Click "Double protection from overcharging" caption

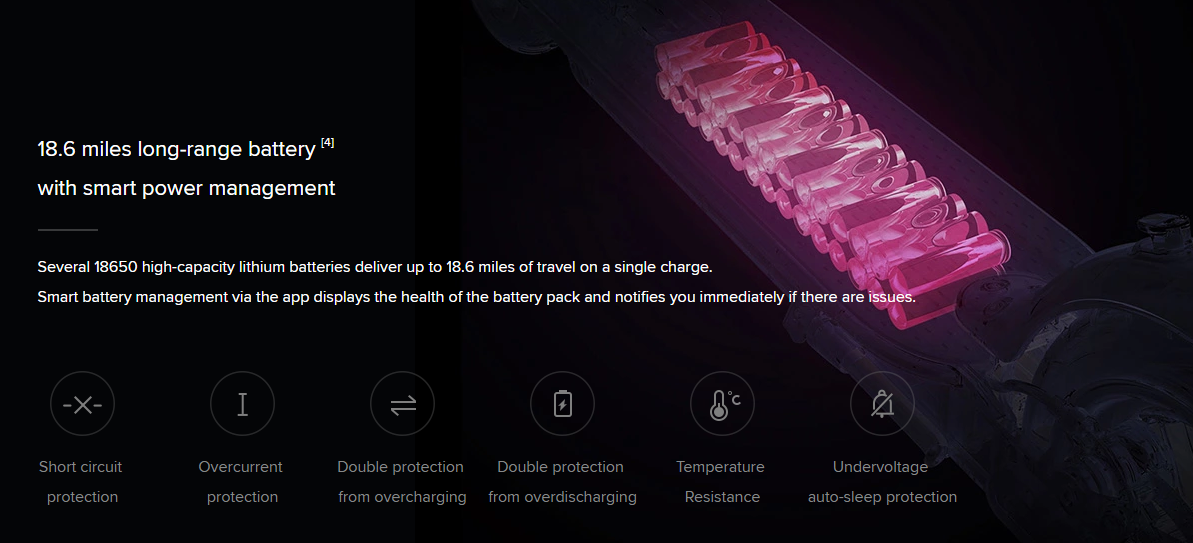[402, 482]
